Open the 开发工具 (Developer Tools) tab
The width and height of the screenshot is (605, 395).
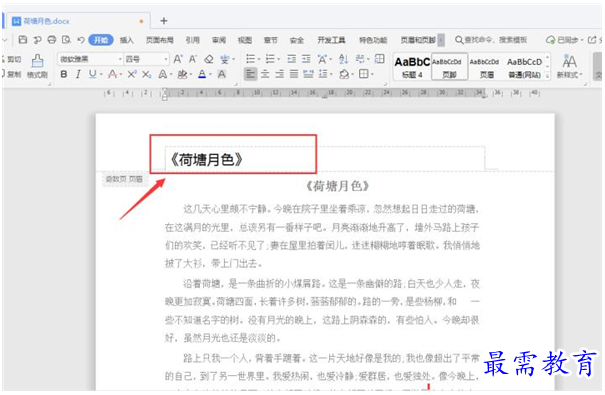(x=331, y=40)
